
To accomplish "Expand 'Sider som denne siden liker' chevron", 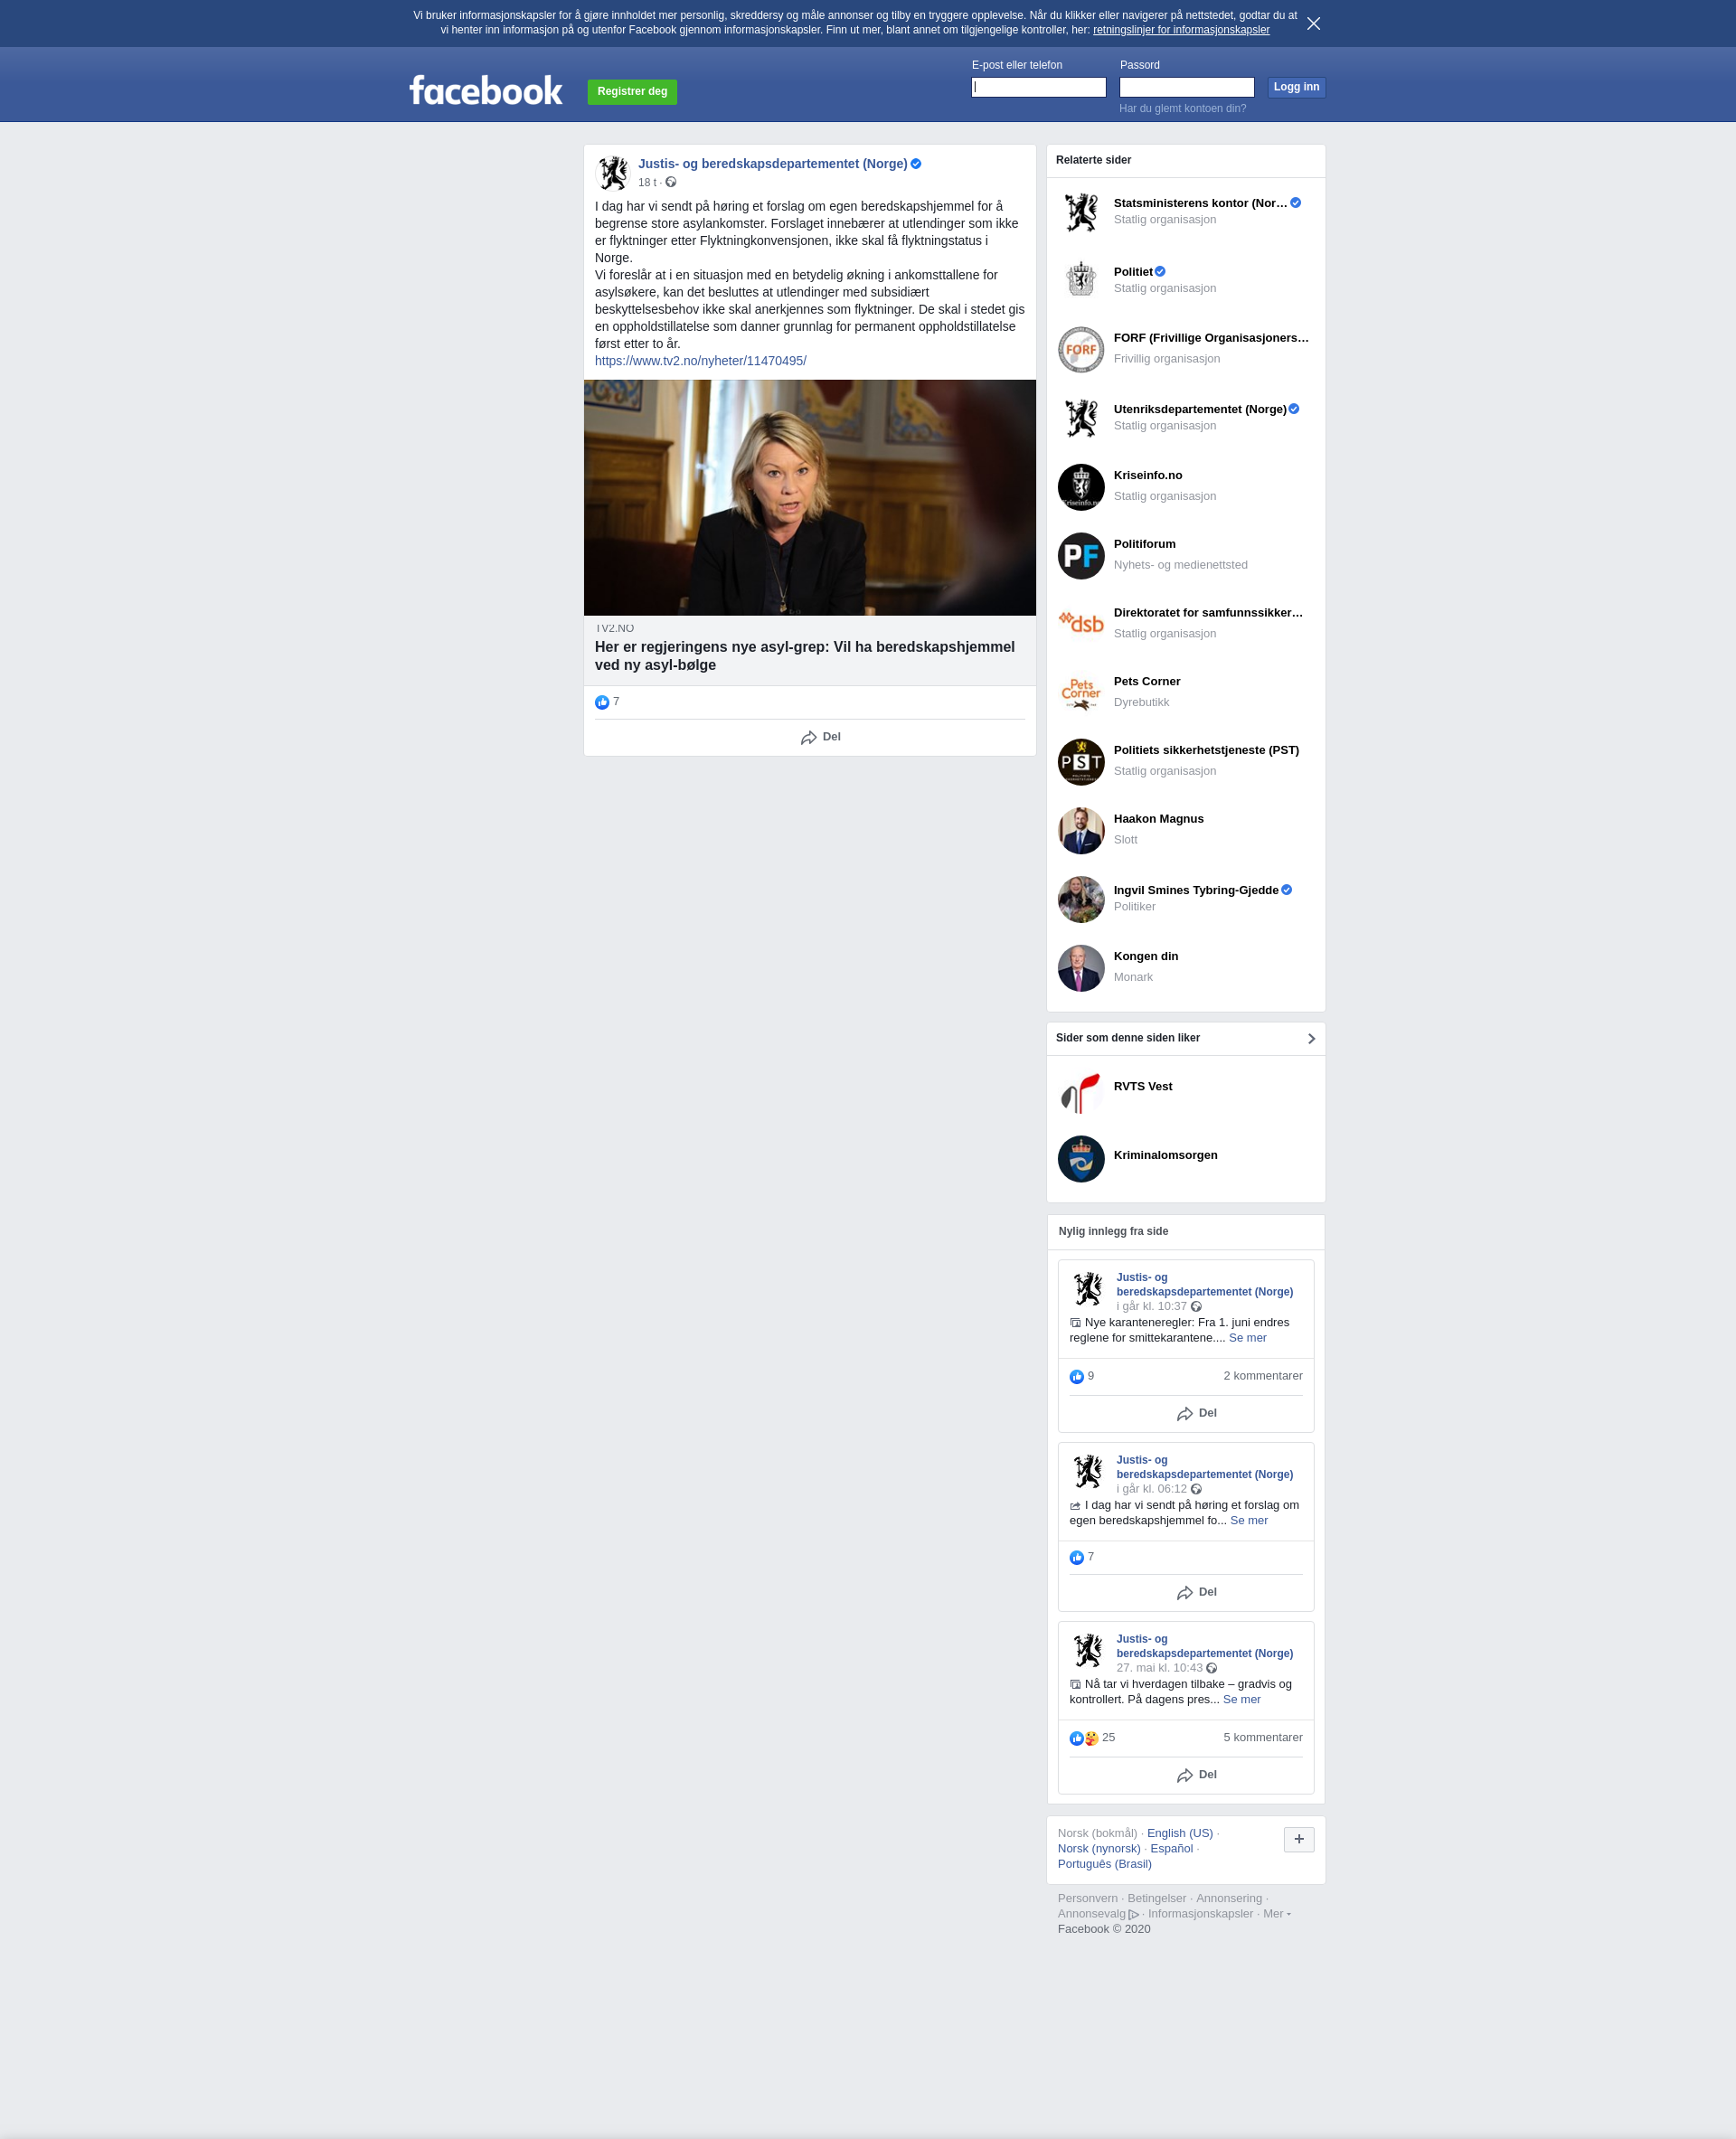I will [1311, 1039].
